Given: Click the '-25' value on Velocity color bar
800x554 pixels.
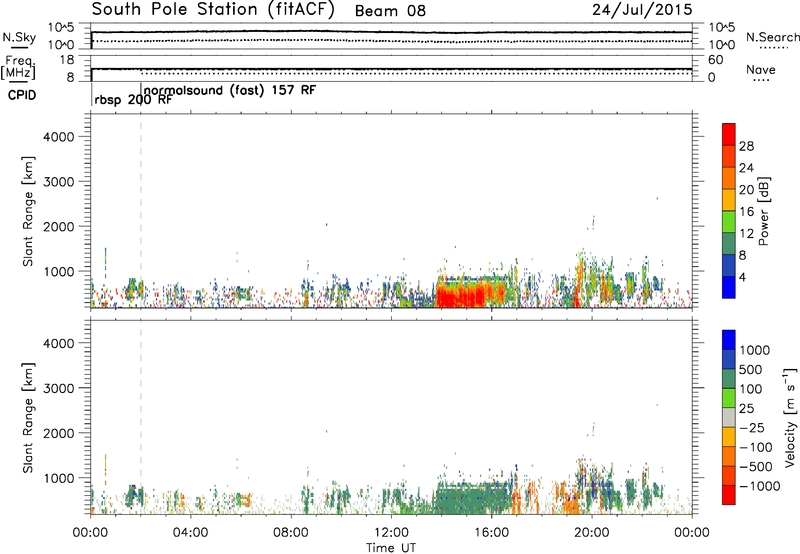Looking at the screenshot, I should point(751,427).
